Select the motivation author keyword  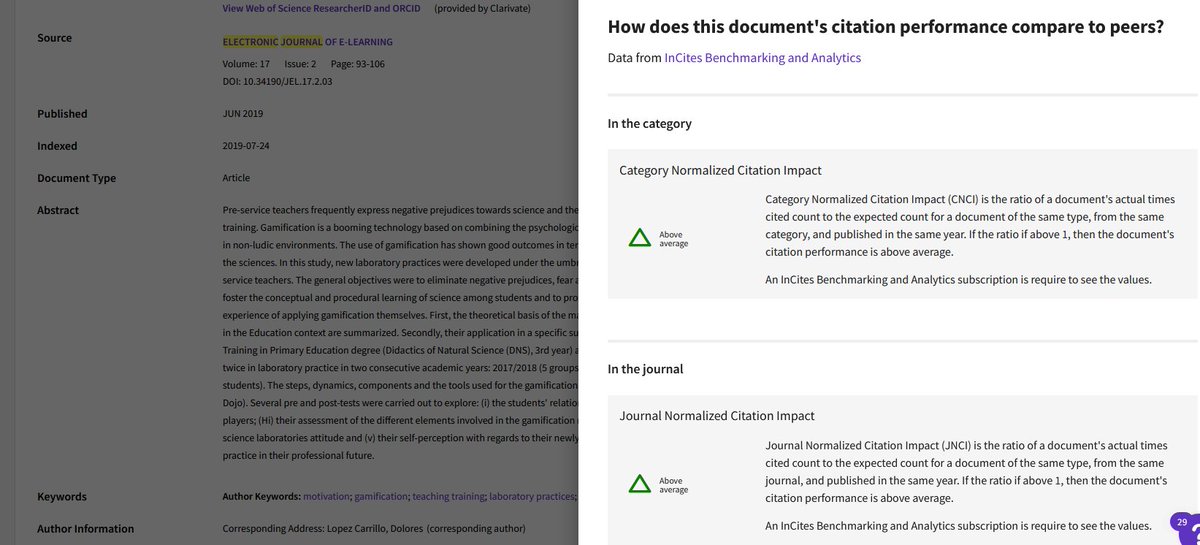tap(326, 497)
